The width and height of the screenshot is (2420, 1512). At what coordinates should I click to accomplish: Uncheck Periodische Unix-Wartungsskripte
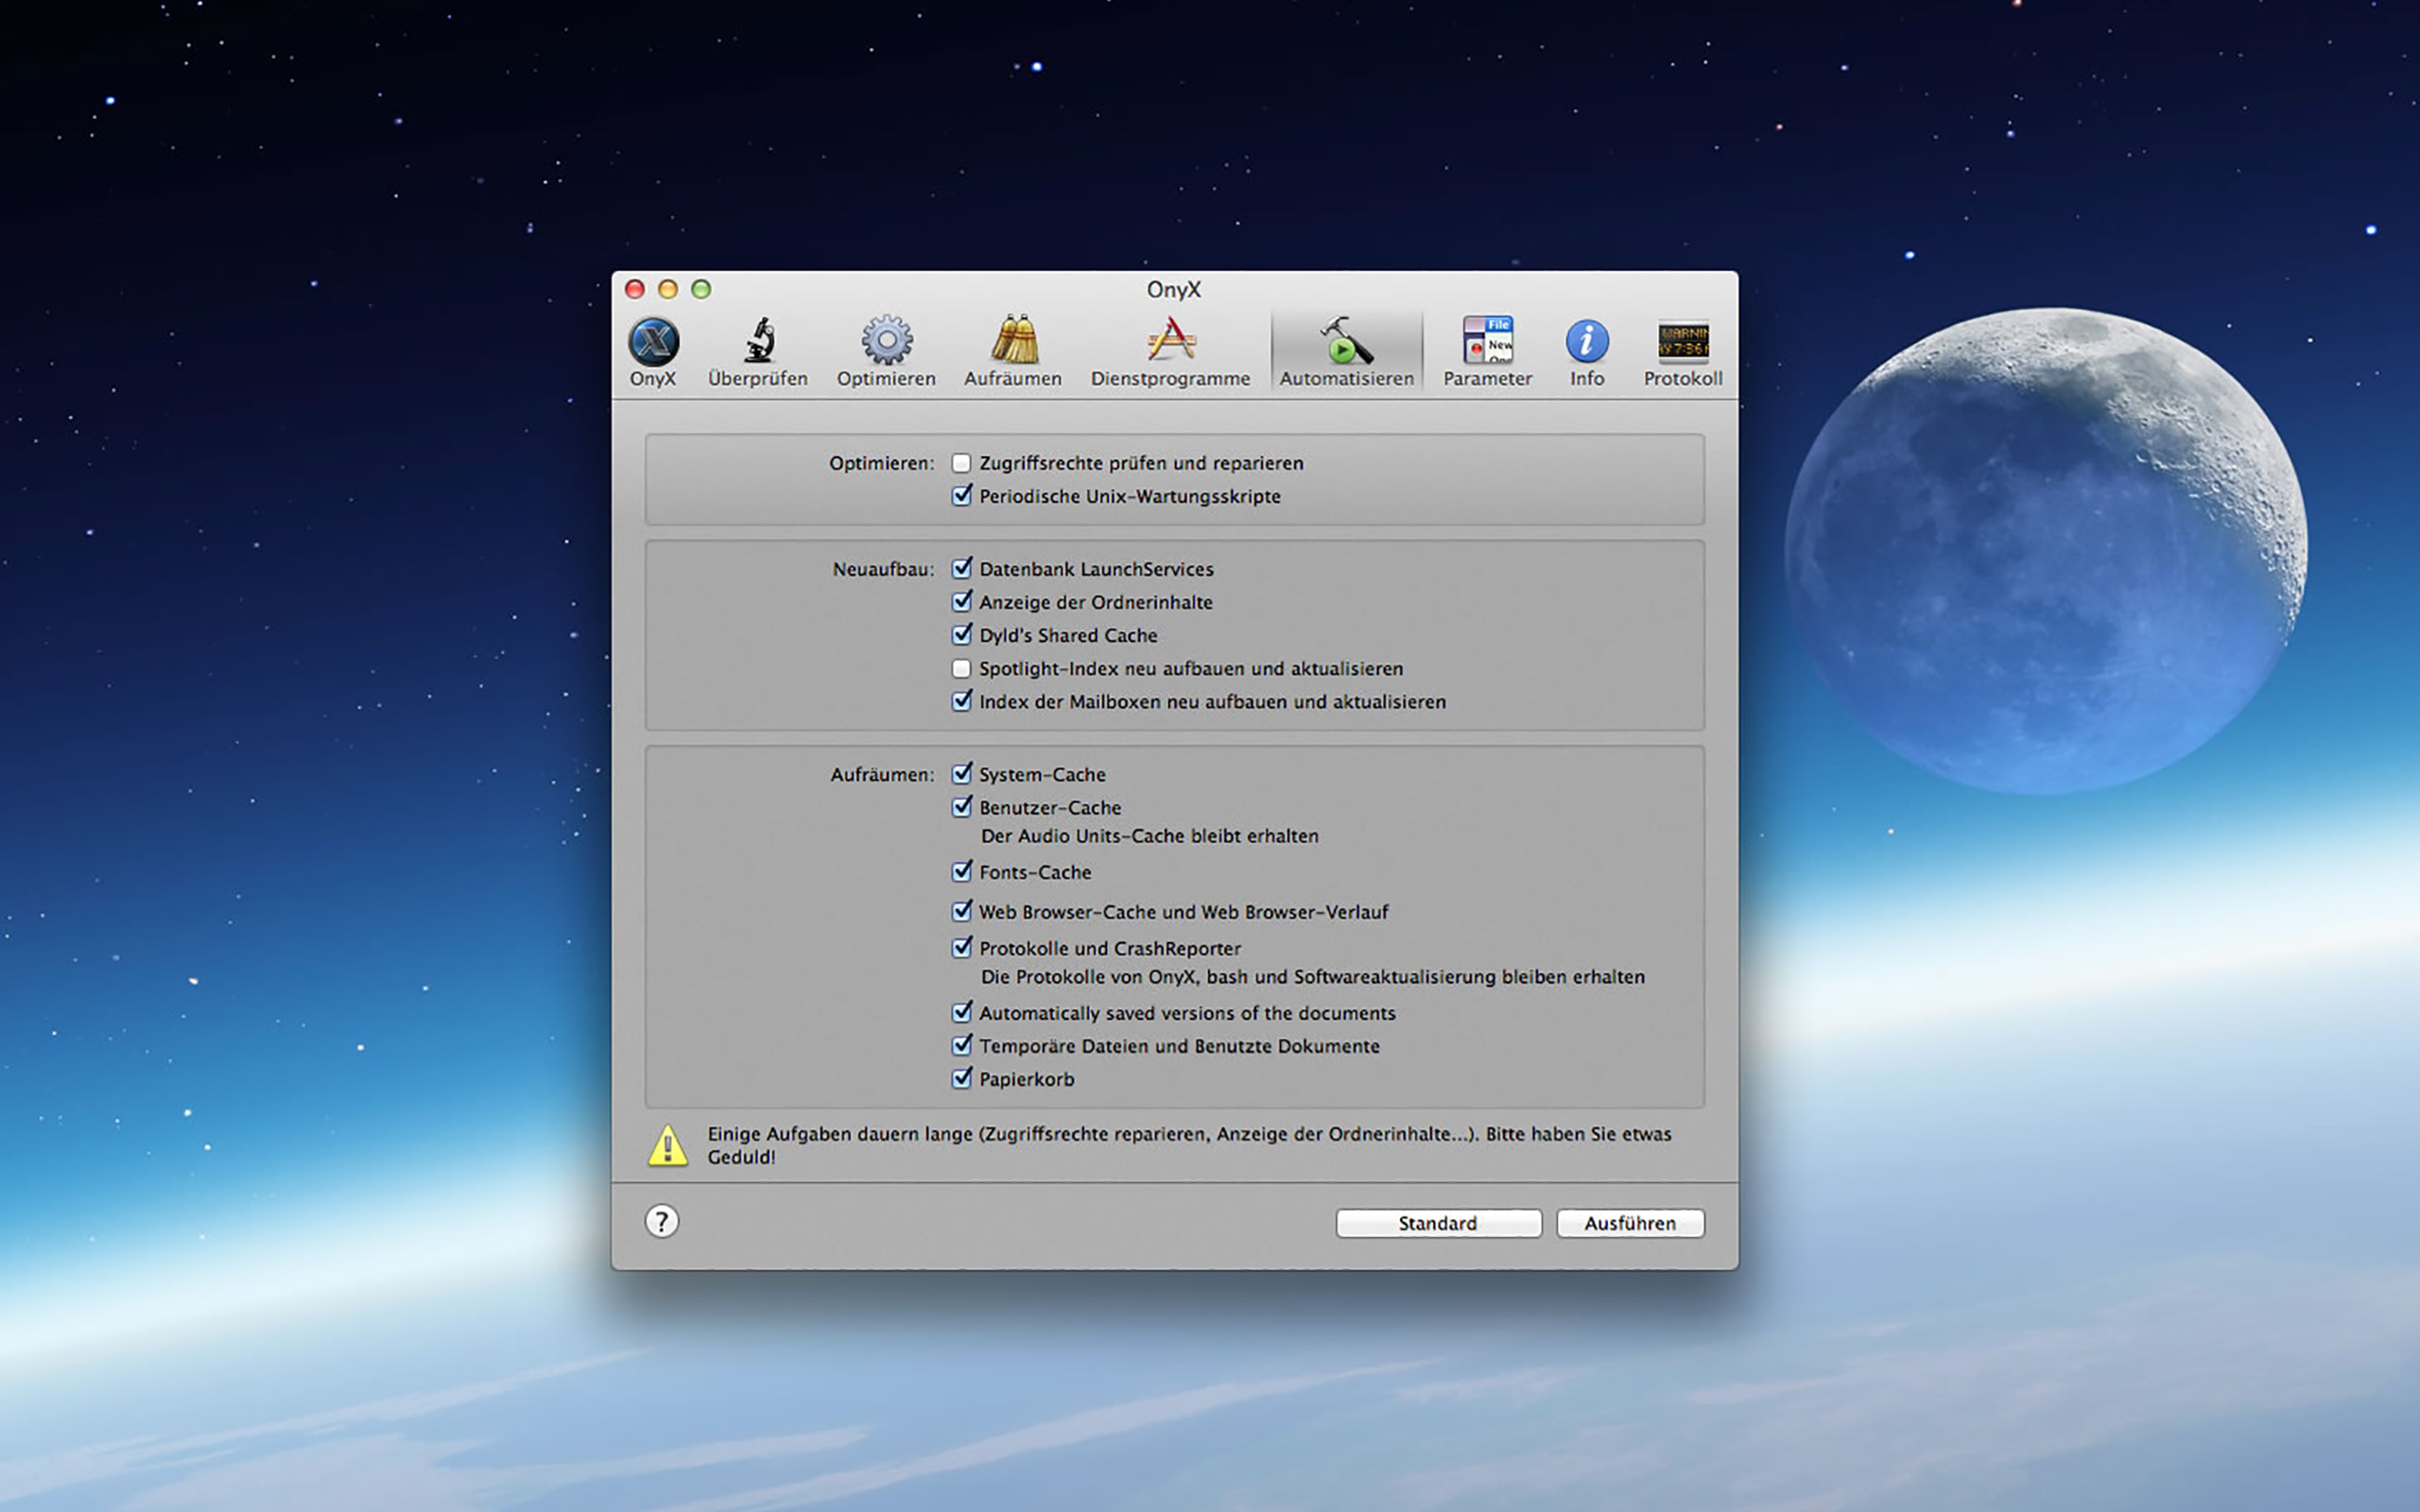click(961, 496)
